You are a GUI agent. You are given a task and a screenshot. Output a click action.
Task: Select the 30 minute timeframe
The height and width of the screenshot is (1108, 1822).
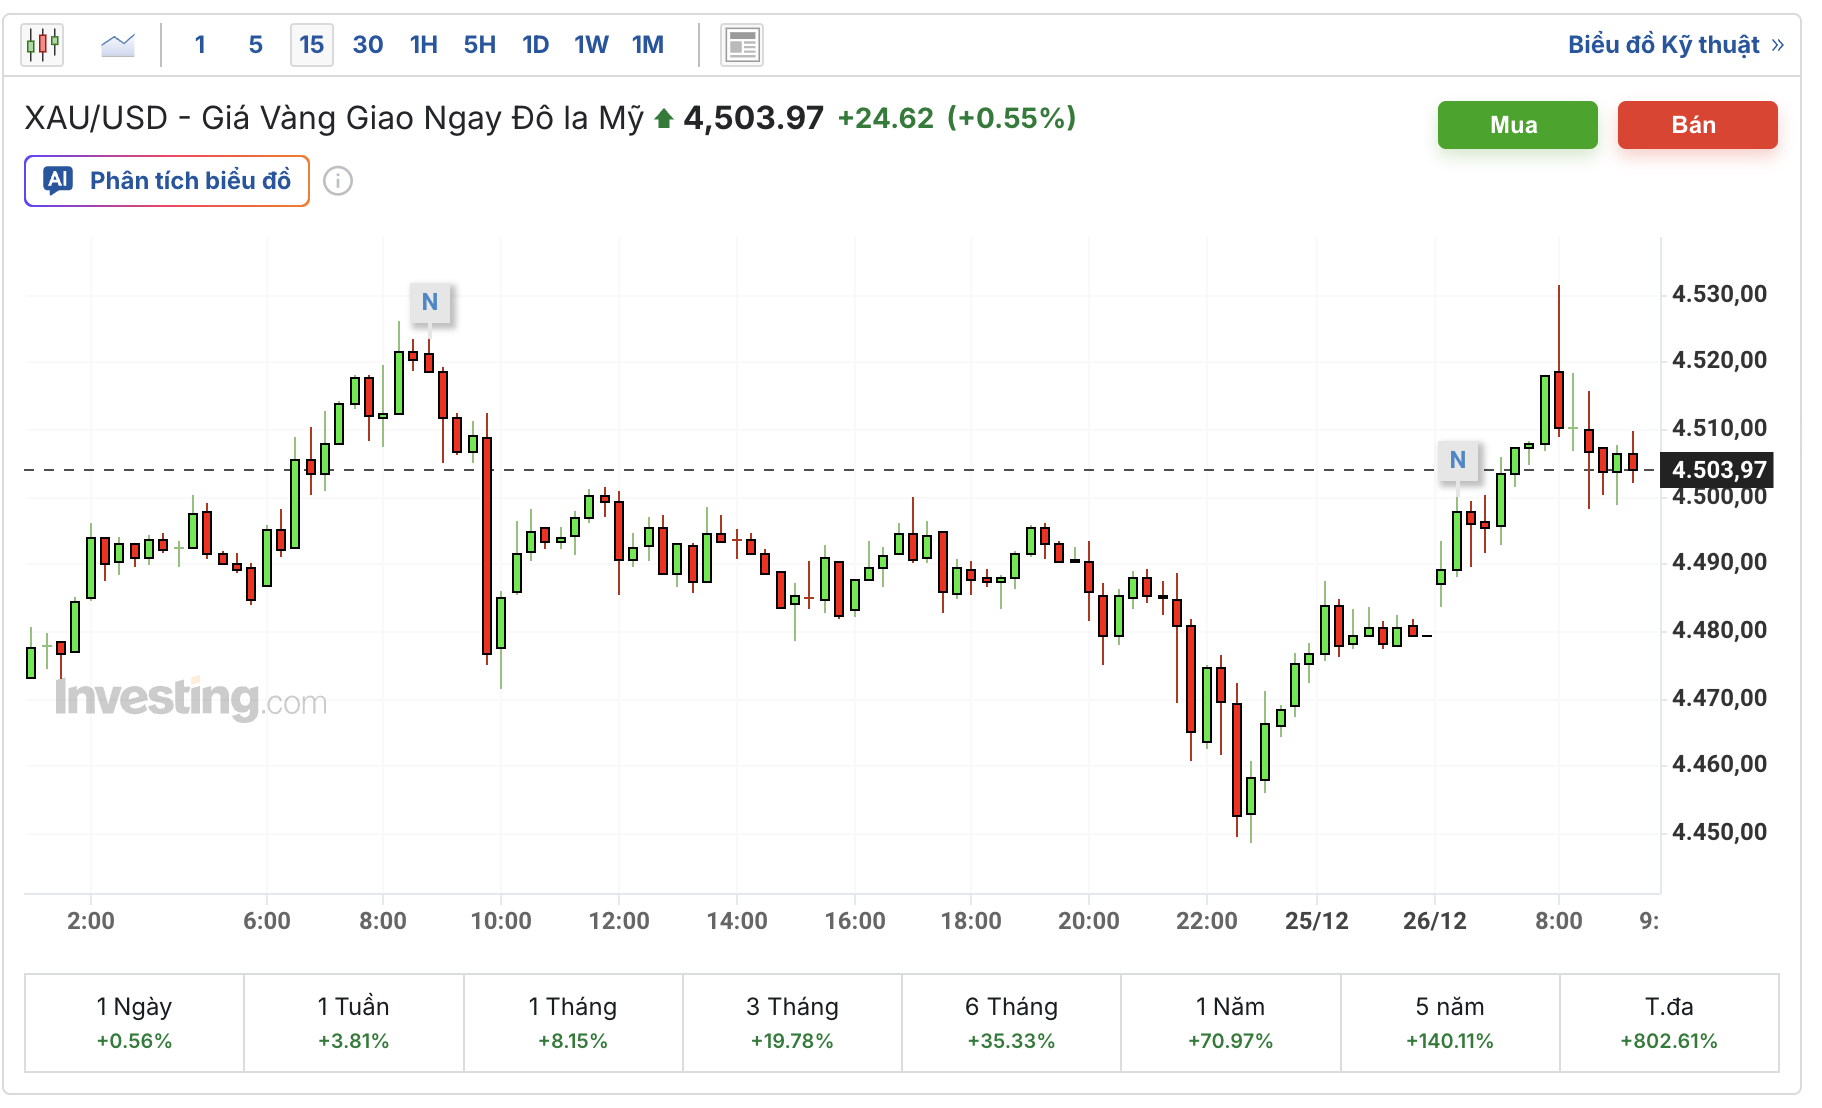tap(368, 45)
